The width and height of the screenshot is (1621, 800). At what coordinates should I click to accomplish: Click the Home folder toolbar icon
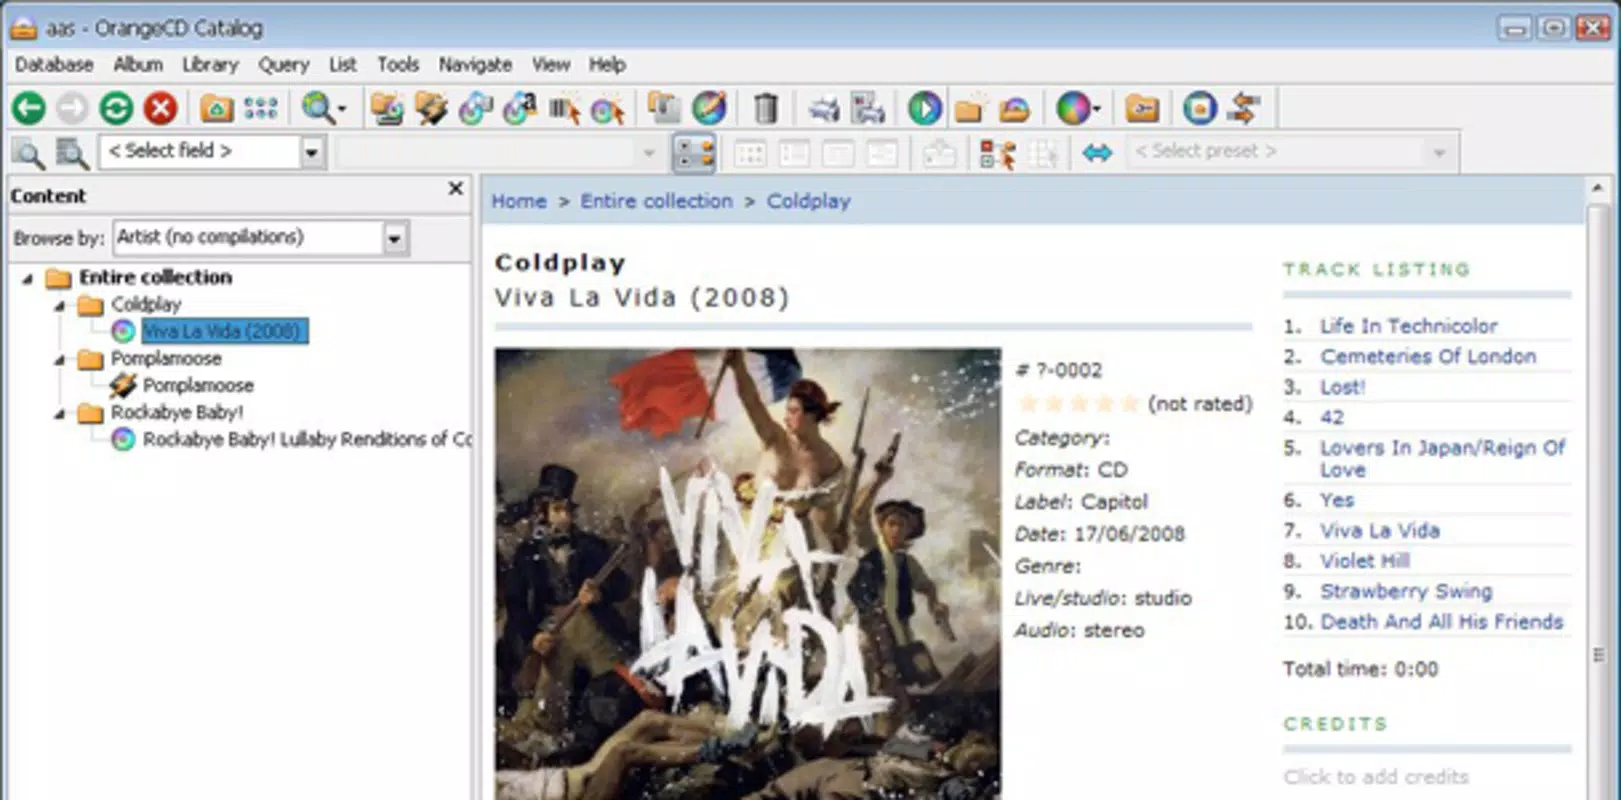[x=216, y=108]
